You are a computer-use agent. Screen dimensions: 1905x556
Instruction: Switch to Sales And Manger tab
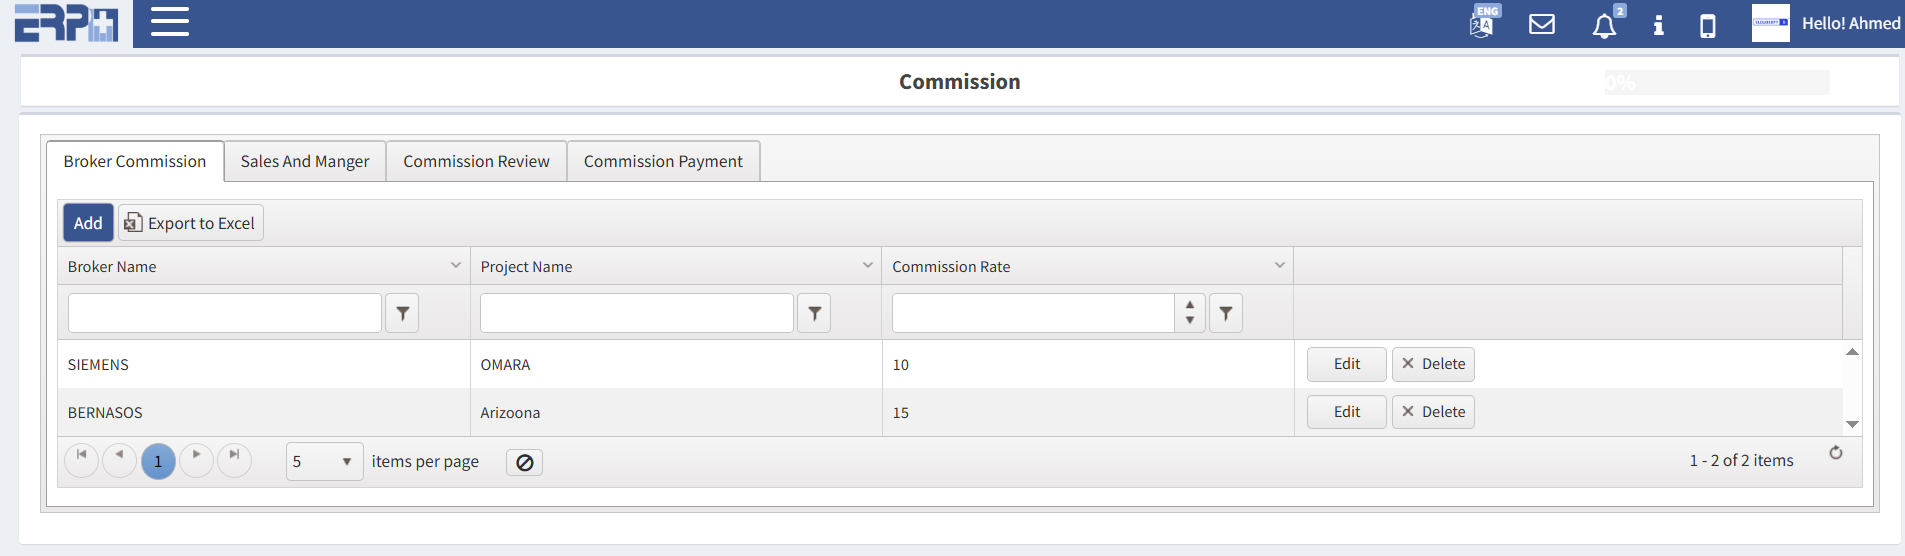305,161
